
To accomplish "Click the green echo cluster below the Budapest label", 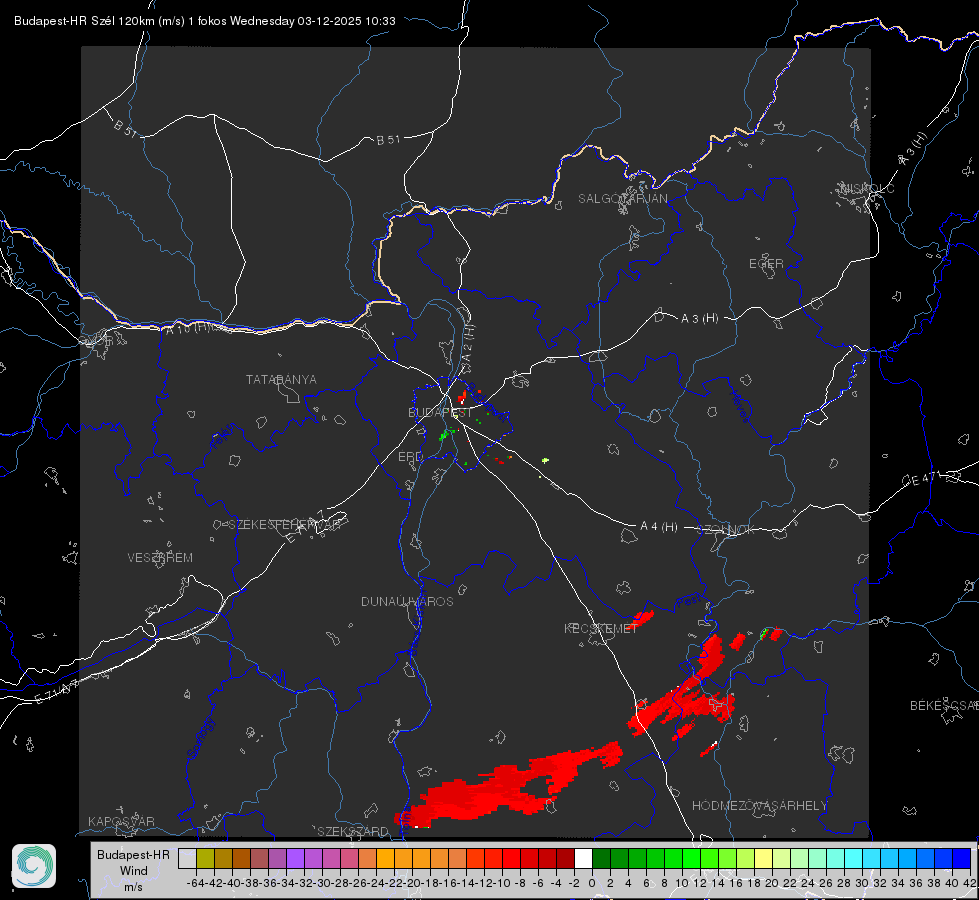I will pos(447,433).
